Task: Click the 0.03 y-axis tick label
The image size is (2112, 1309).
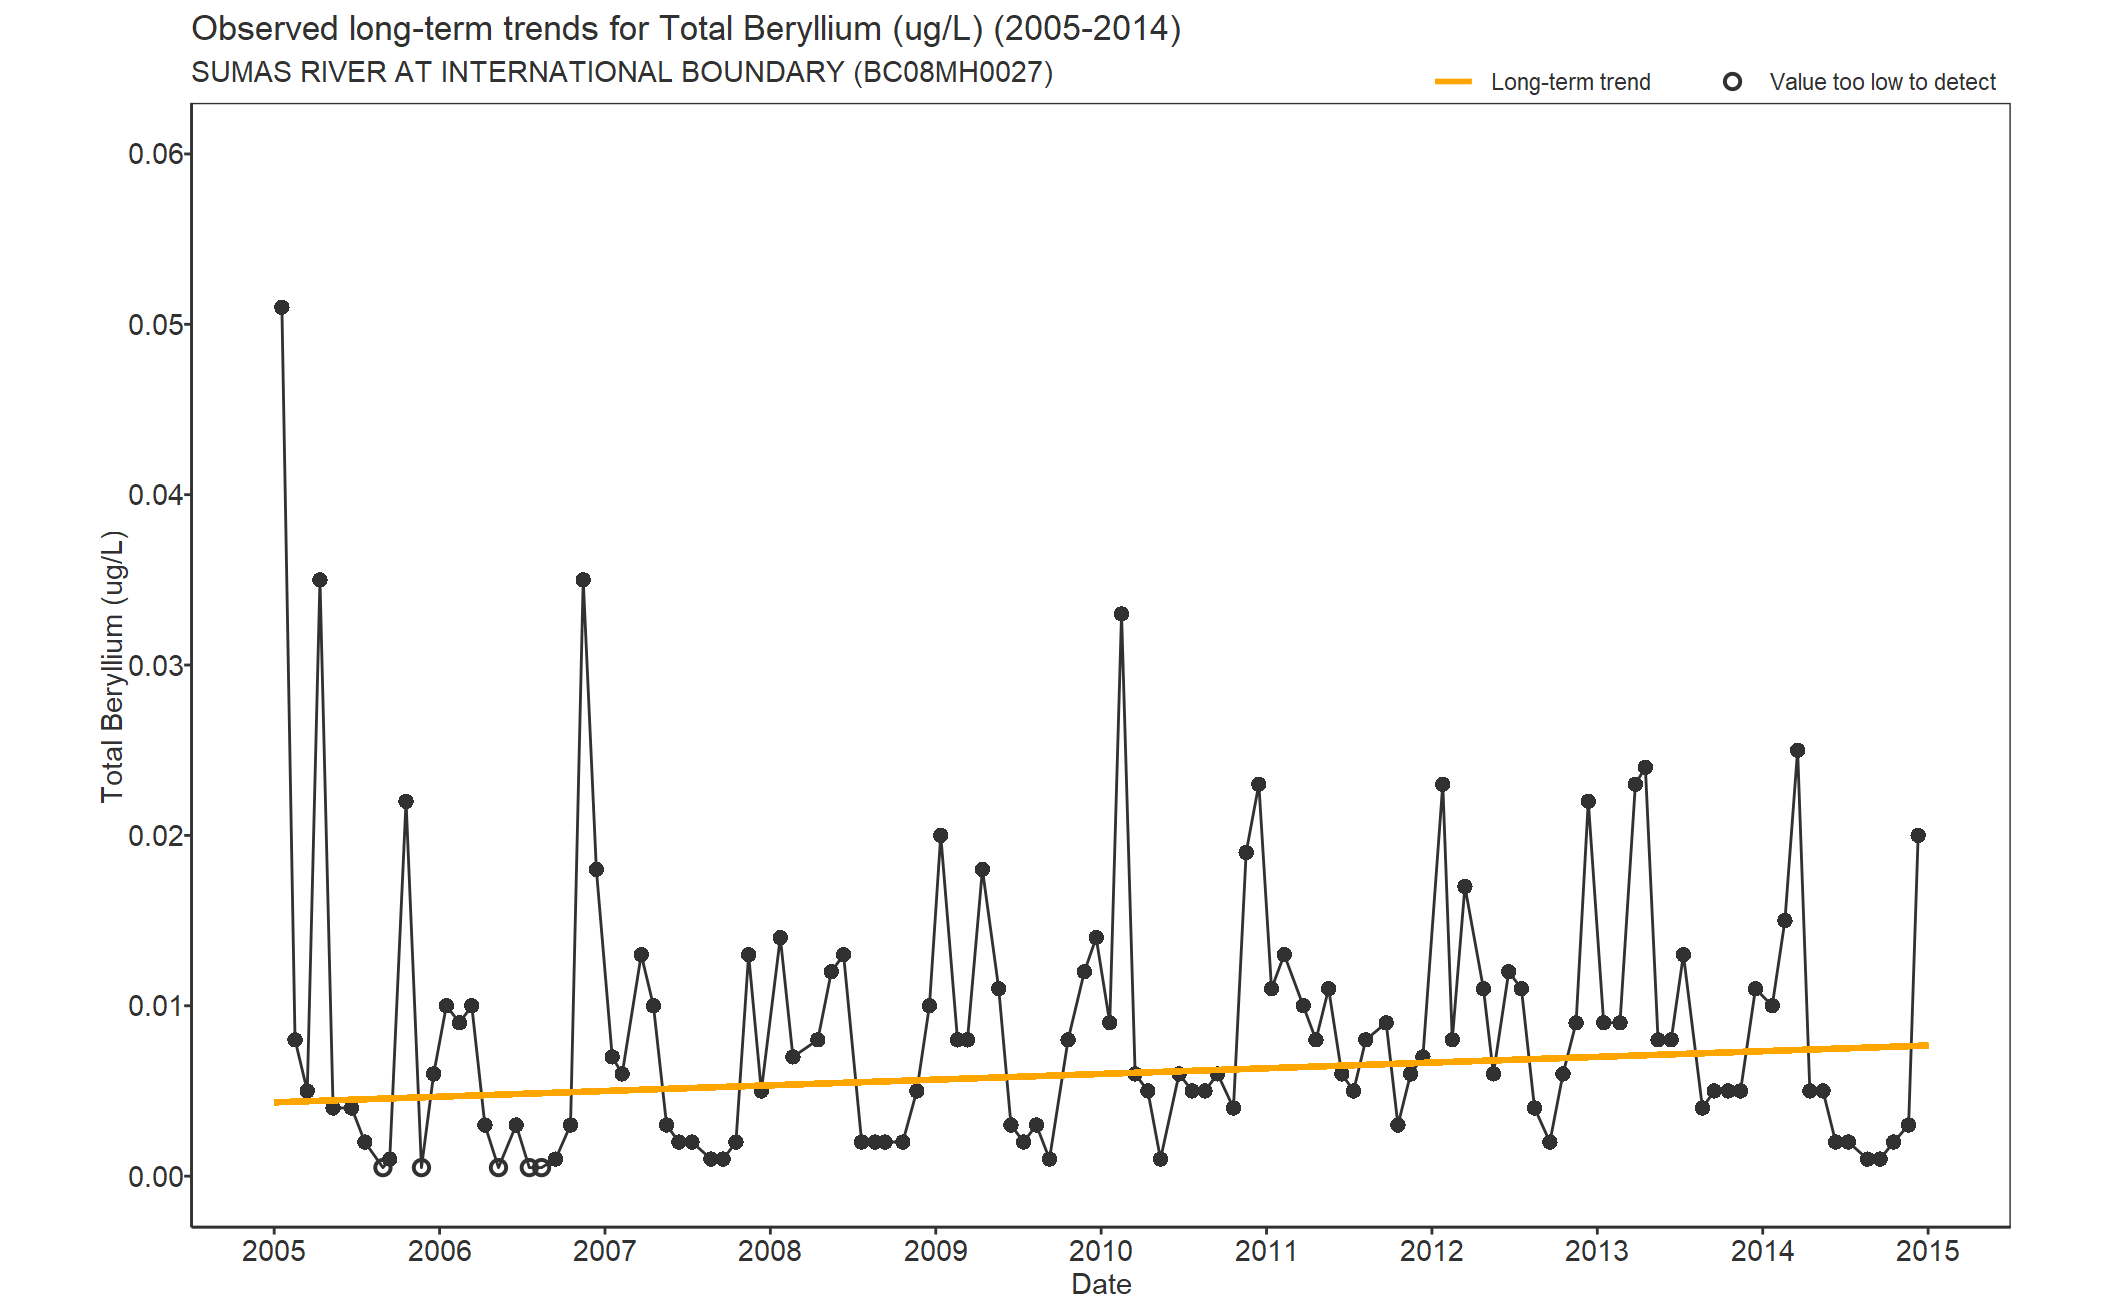Action: [x=156, y=665]
